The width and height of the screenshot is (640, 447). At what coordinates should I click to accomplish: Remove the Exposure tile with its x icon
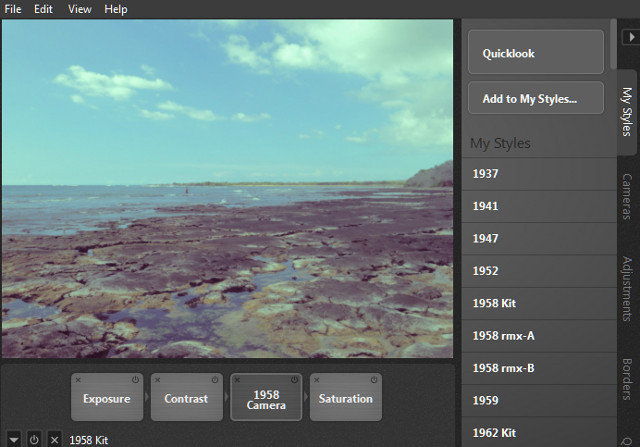pos(78,380)
